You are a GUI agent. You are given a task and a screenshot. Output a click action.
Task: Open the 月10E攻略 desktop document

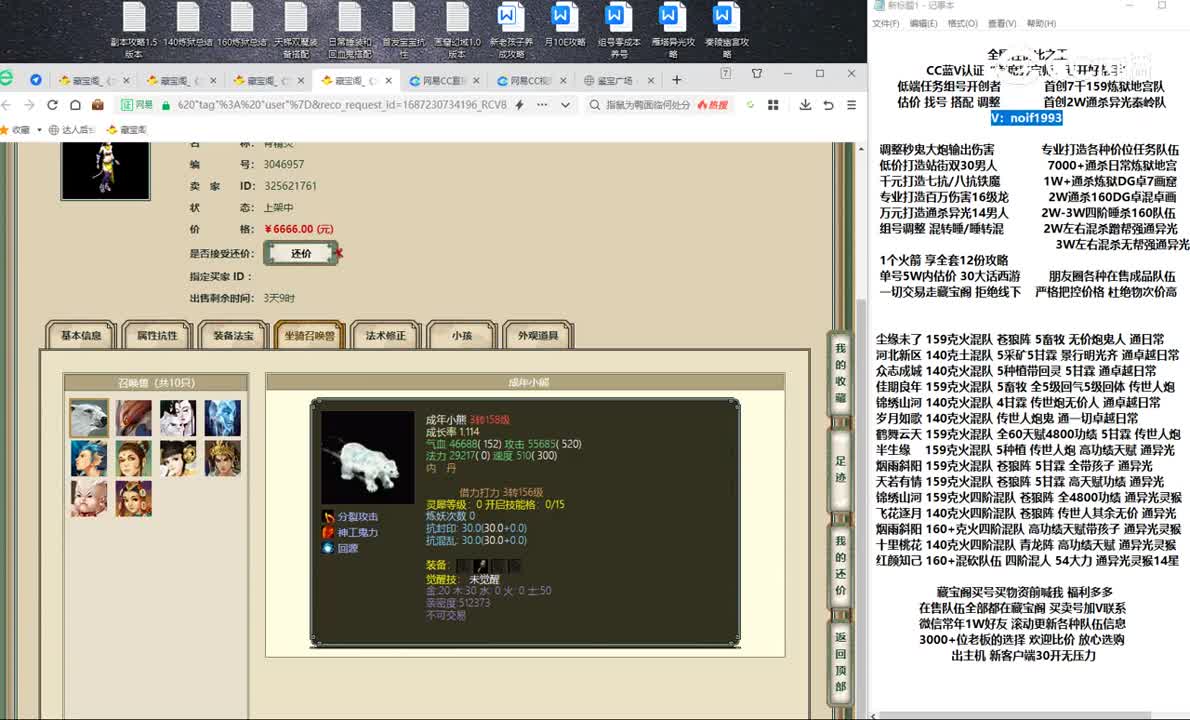pos(564,28)
